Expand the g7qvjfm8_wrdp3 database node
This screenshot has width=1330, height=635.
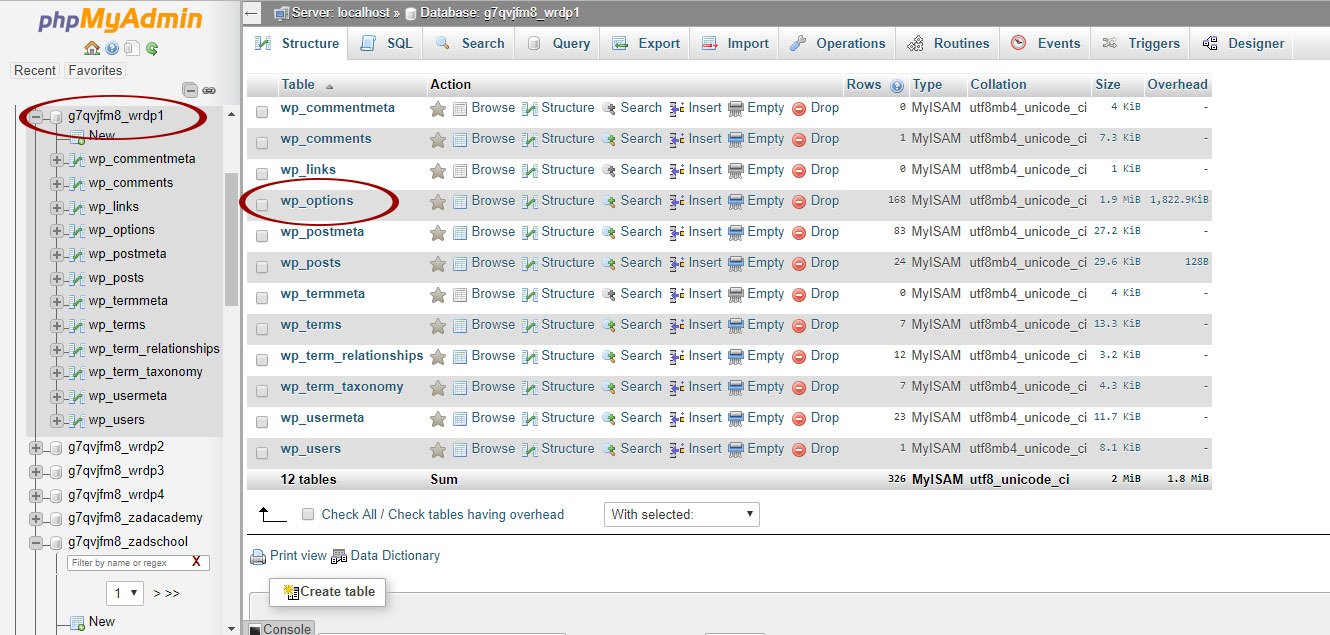click(x=36, y=472)
